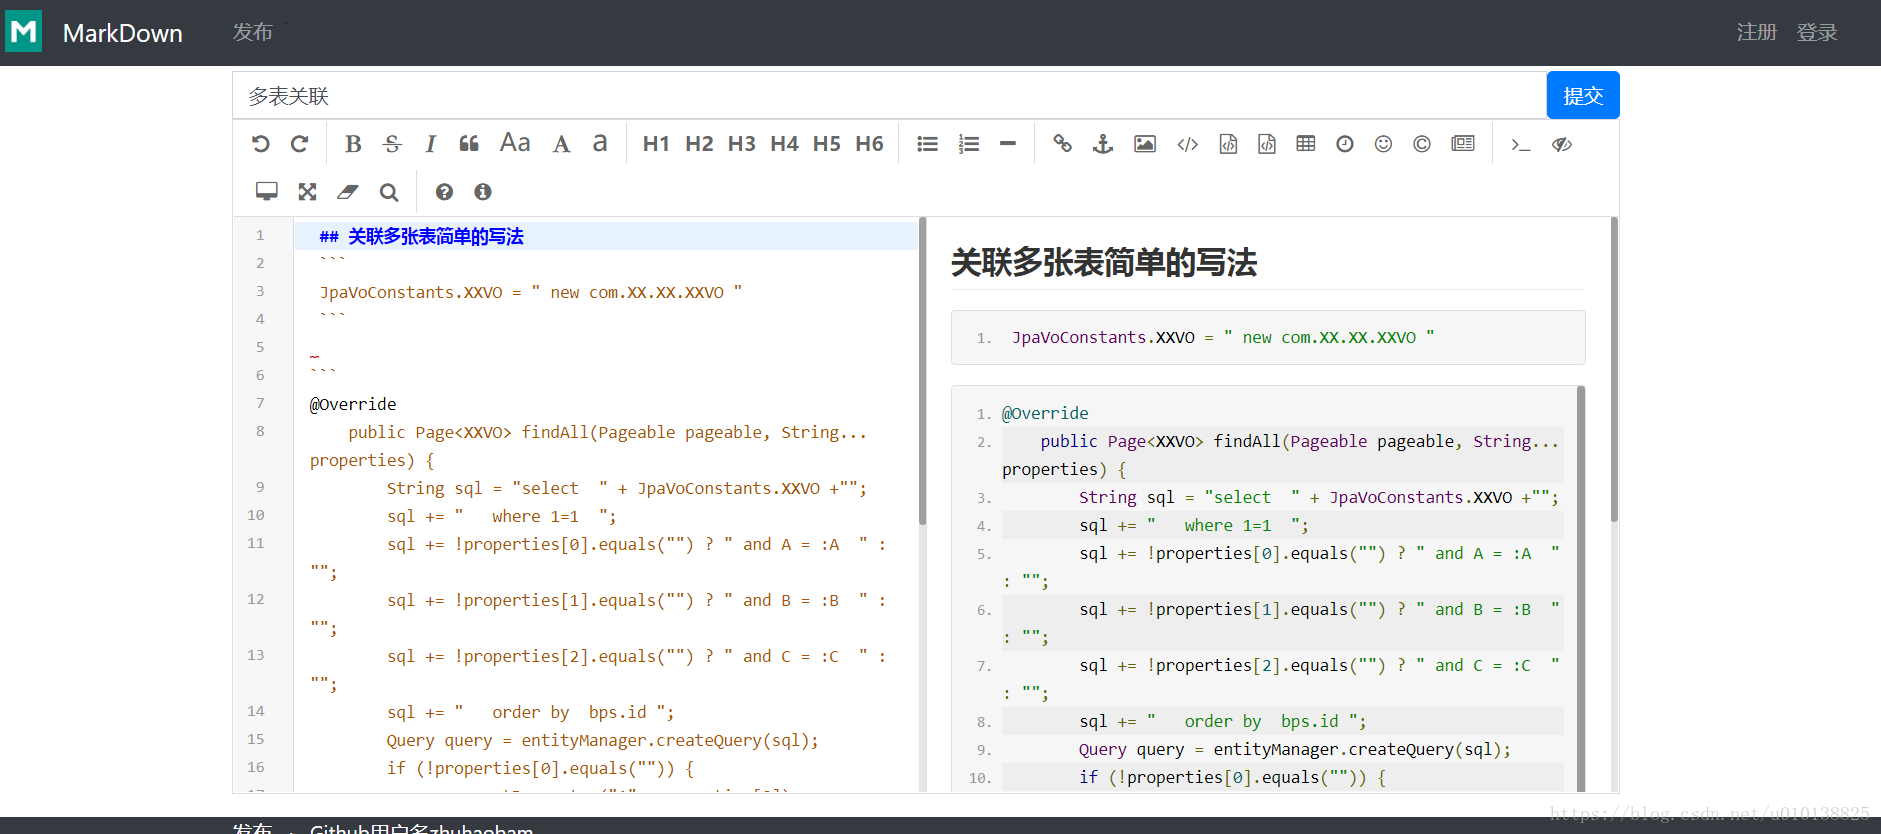Insert an H6 heading
Screen dimensions: 1881x834
(x=869, y=144)
